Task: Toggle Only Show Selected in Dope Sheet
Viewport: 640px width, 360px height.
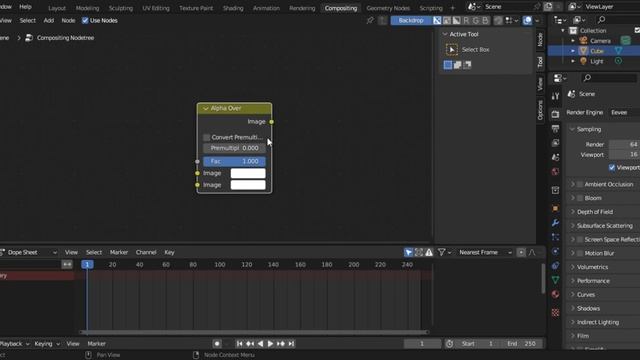Action: 408,253
